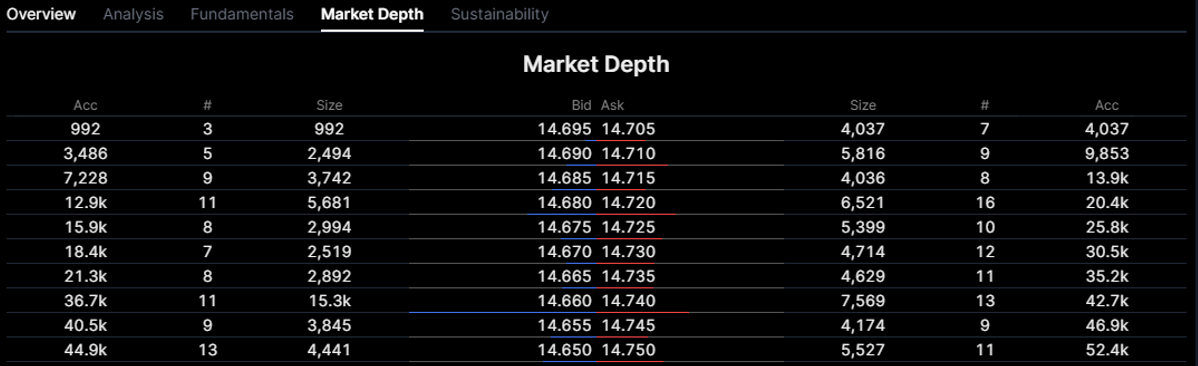Click the Ask column header
1198x366 pixels.
click(613, 105)
